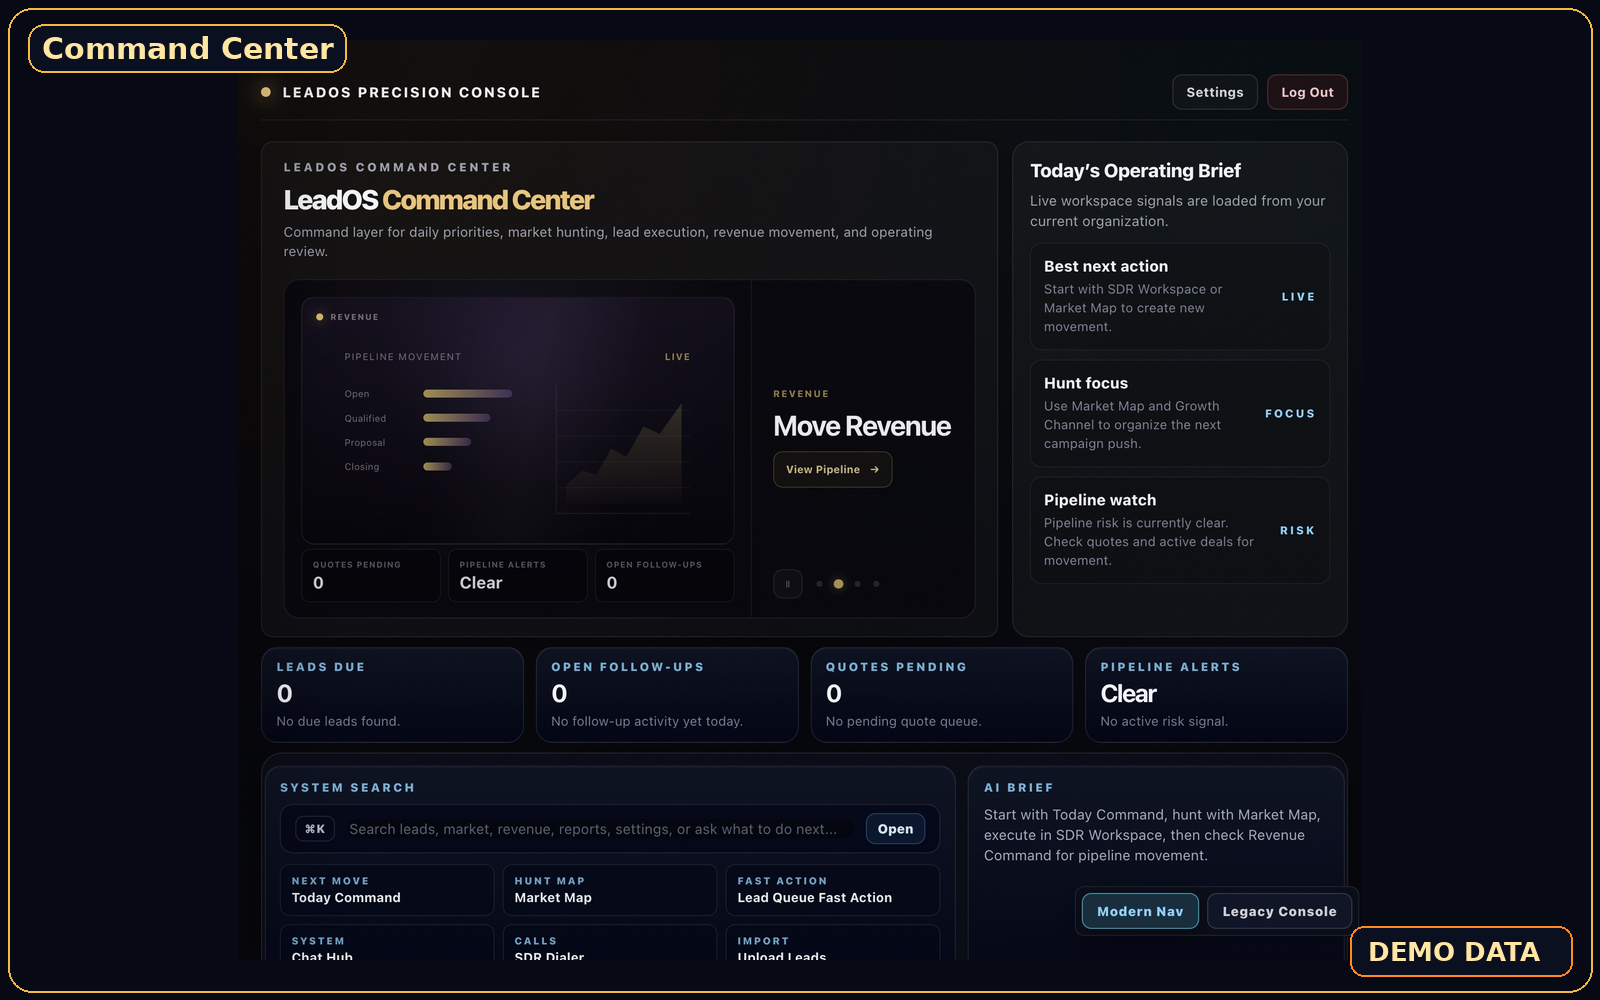Viewport: 1600px width, 1000px height.
Task: Open the Chat Hub system tile
Action: point(387,944)
